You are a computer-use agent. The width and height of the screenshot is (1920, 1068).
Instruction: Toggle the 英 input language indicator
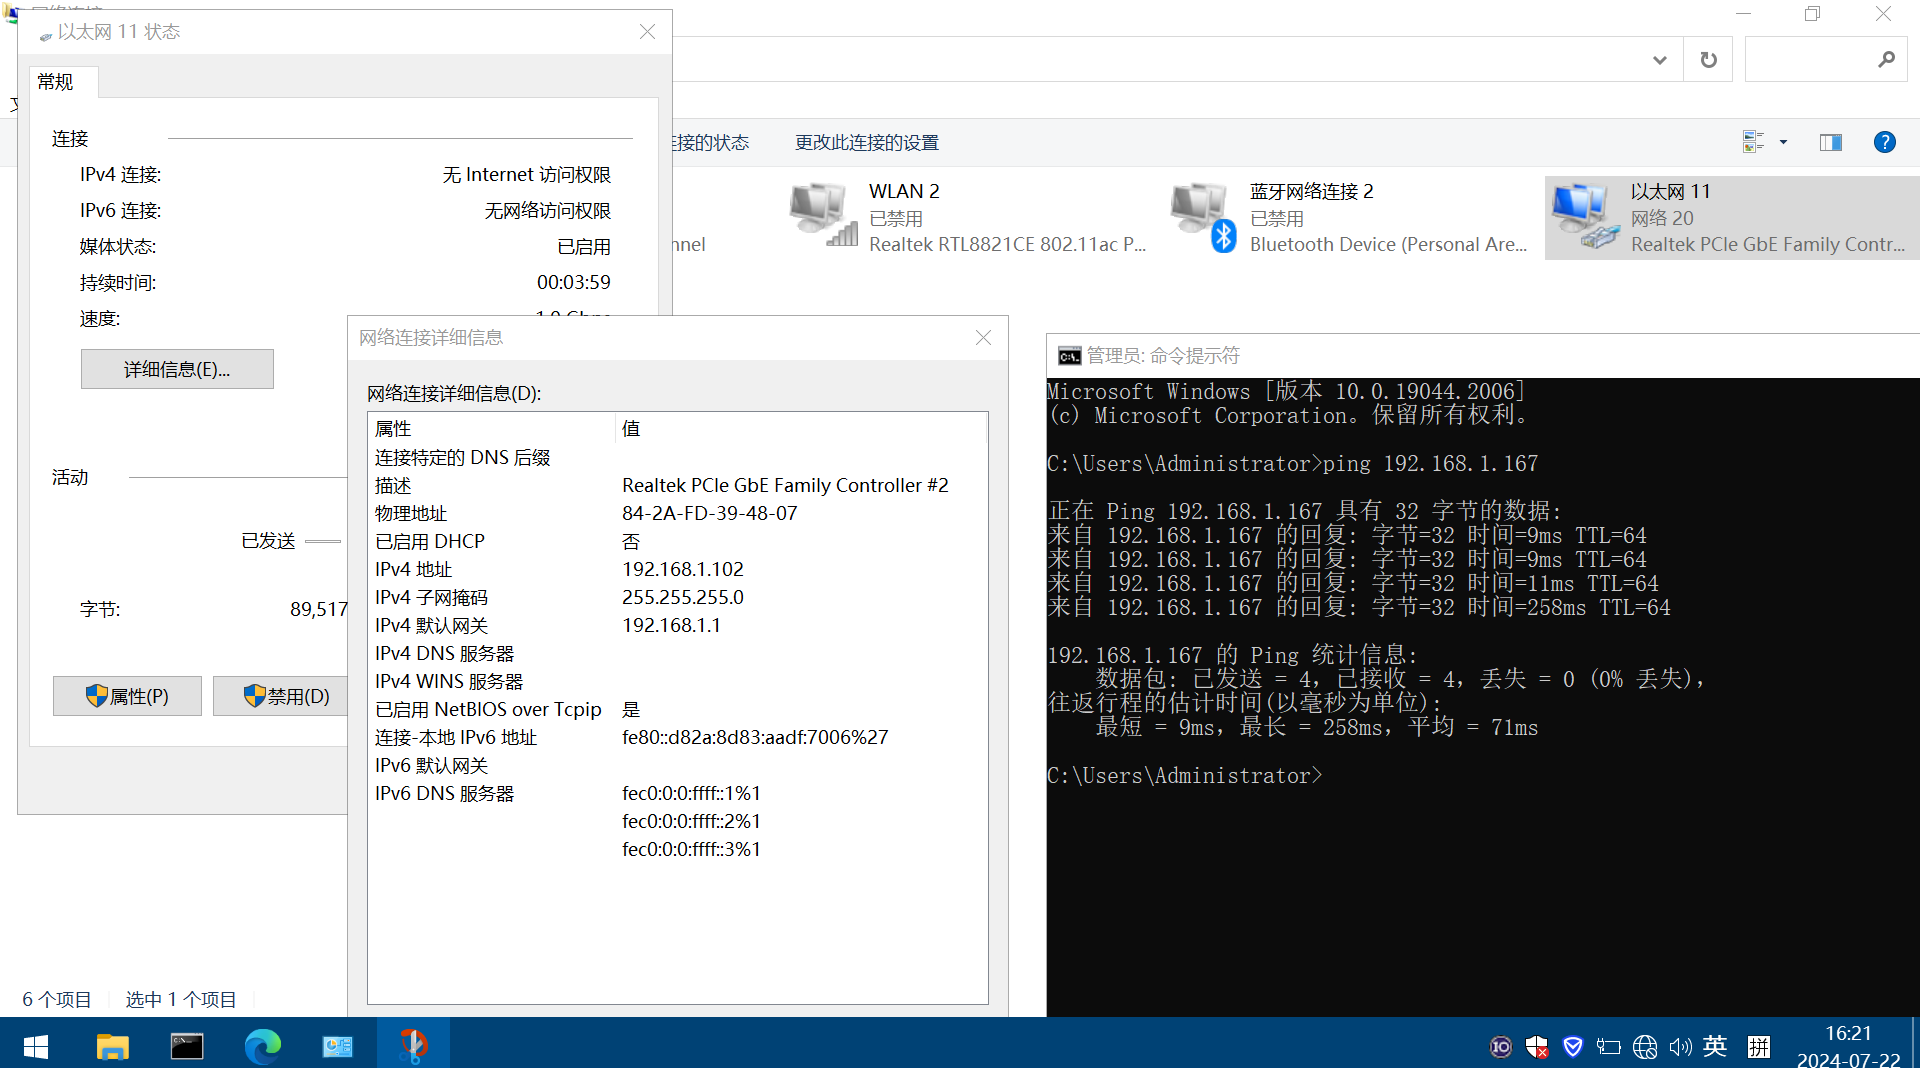(x=1715, y=1046)
